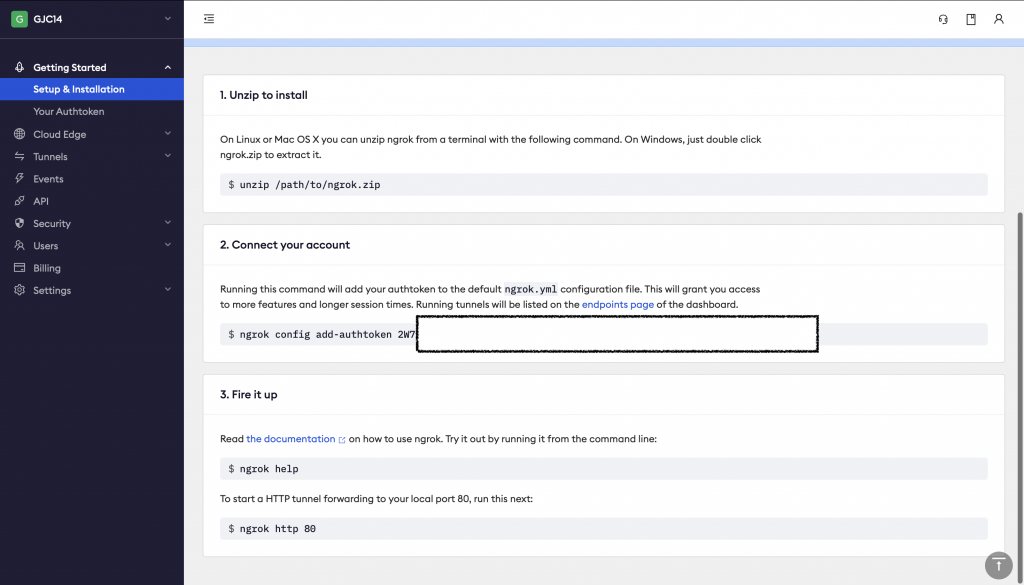The width and height of the screenshot is (1024, 585).
Task: Collapse the Getting Started section chevron
Action: [x=168, y=67]
